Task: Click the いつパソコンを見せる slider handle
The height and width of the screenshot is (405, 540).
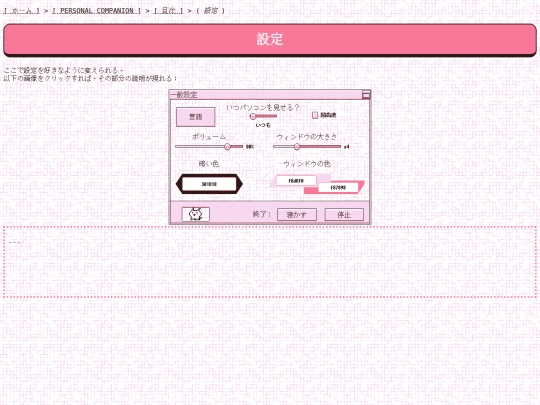Action: [x=253, y=116]
